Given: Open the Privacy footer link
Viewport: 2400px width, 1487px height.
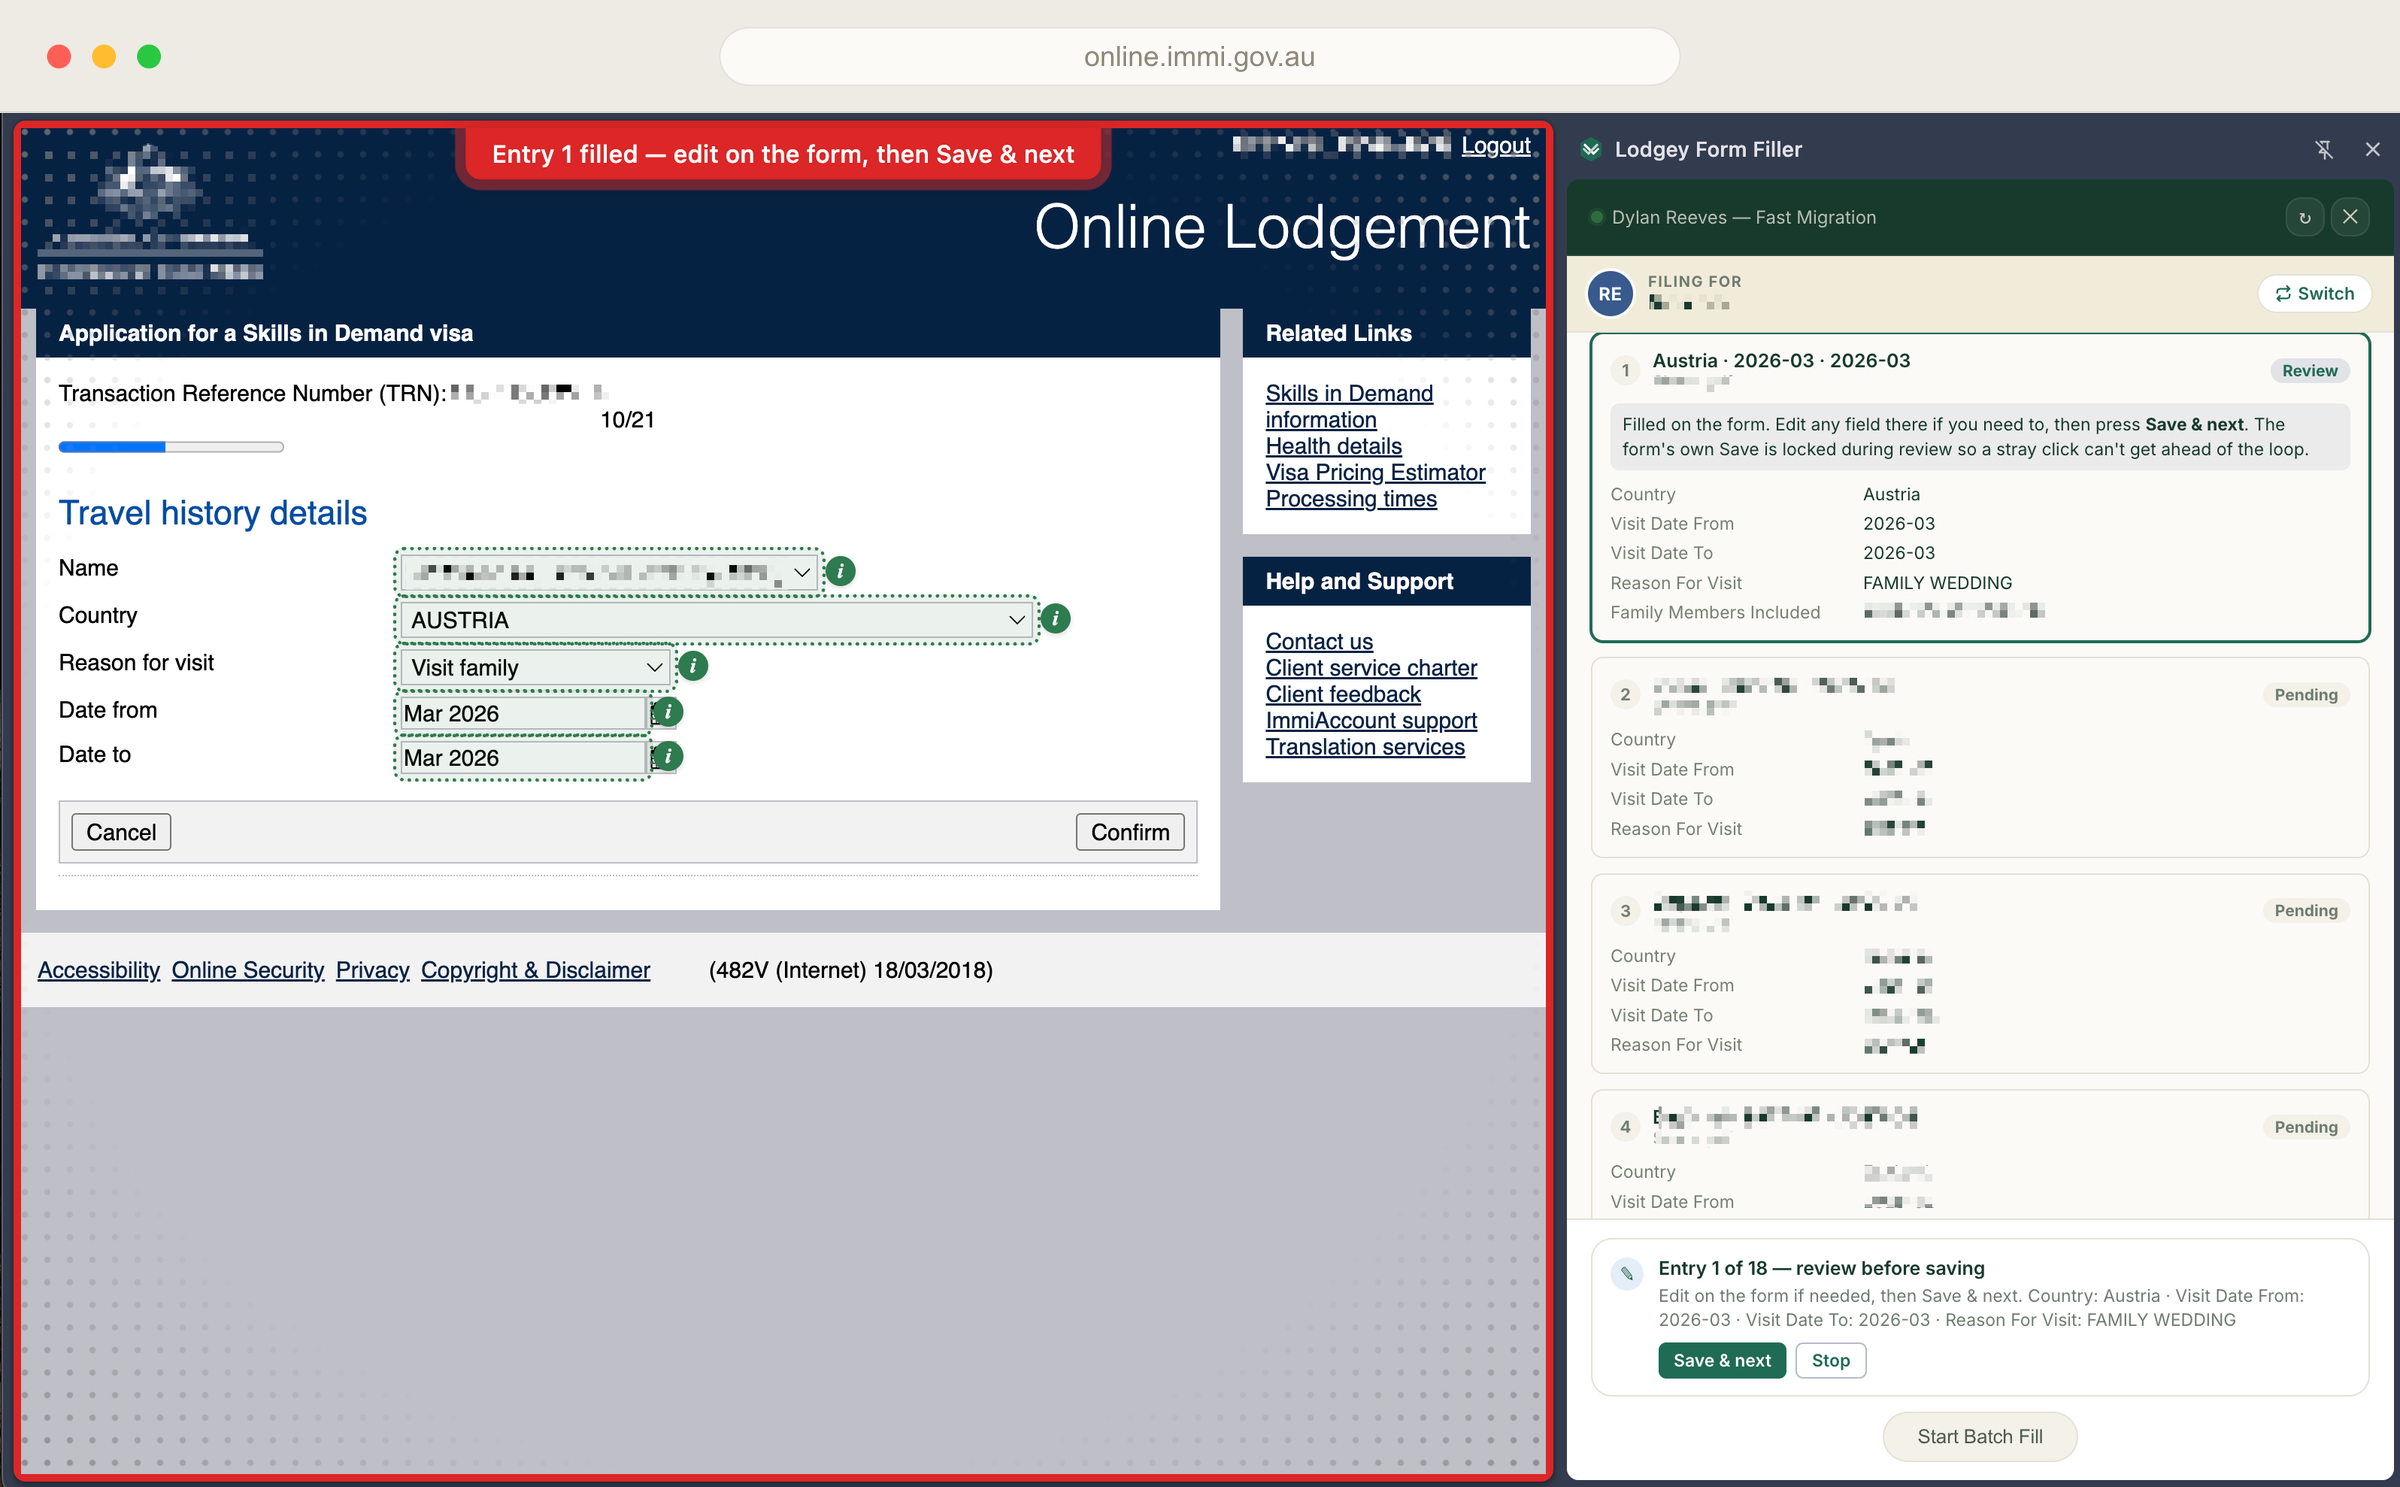Looking at the screenshot, I should pyautogui.click(x=373, y=970).
